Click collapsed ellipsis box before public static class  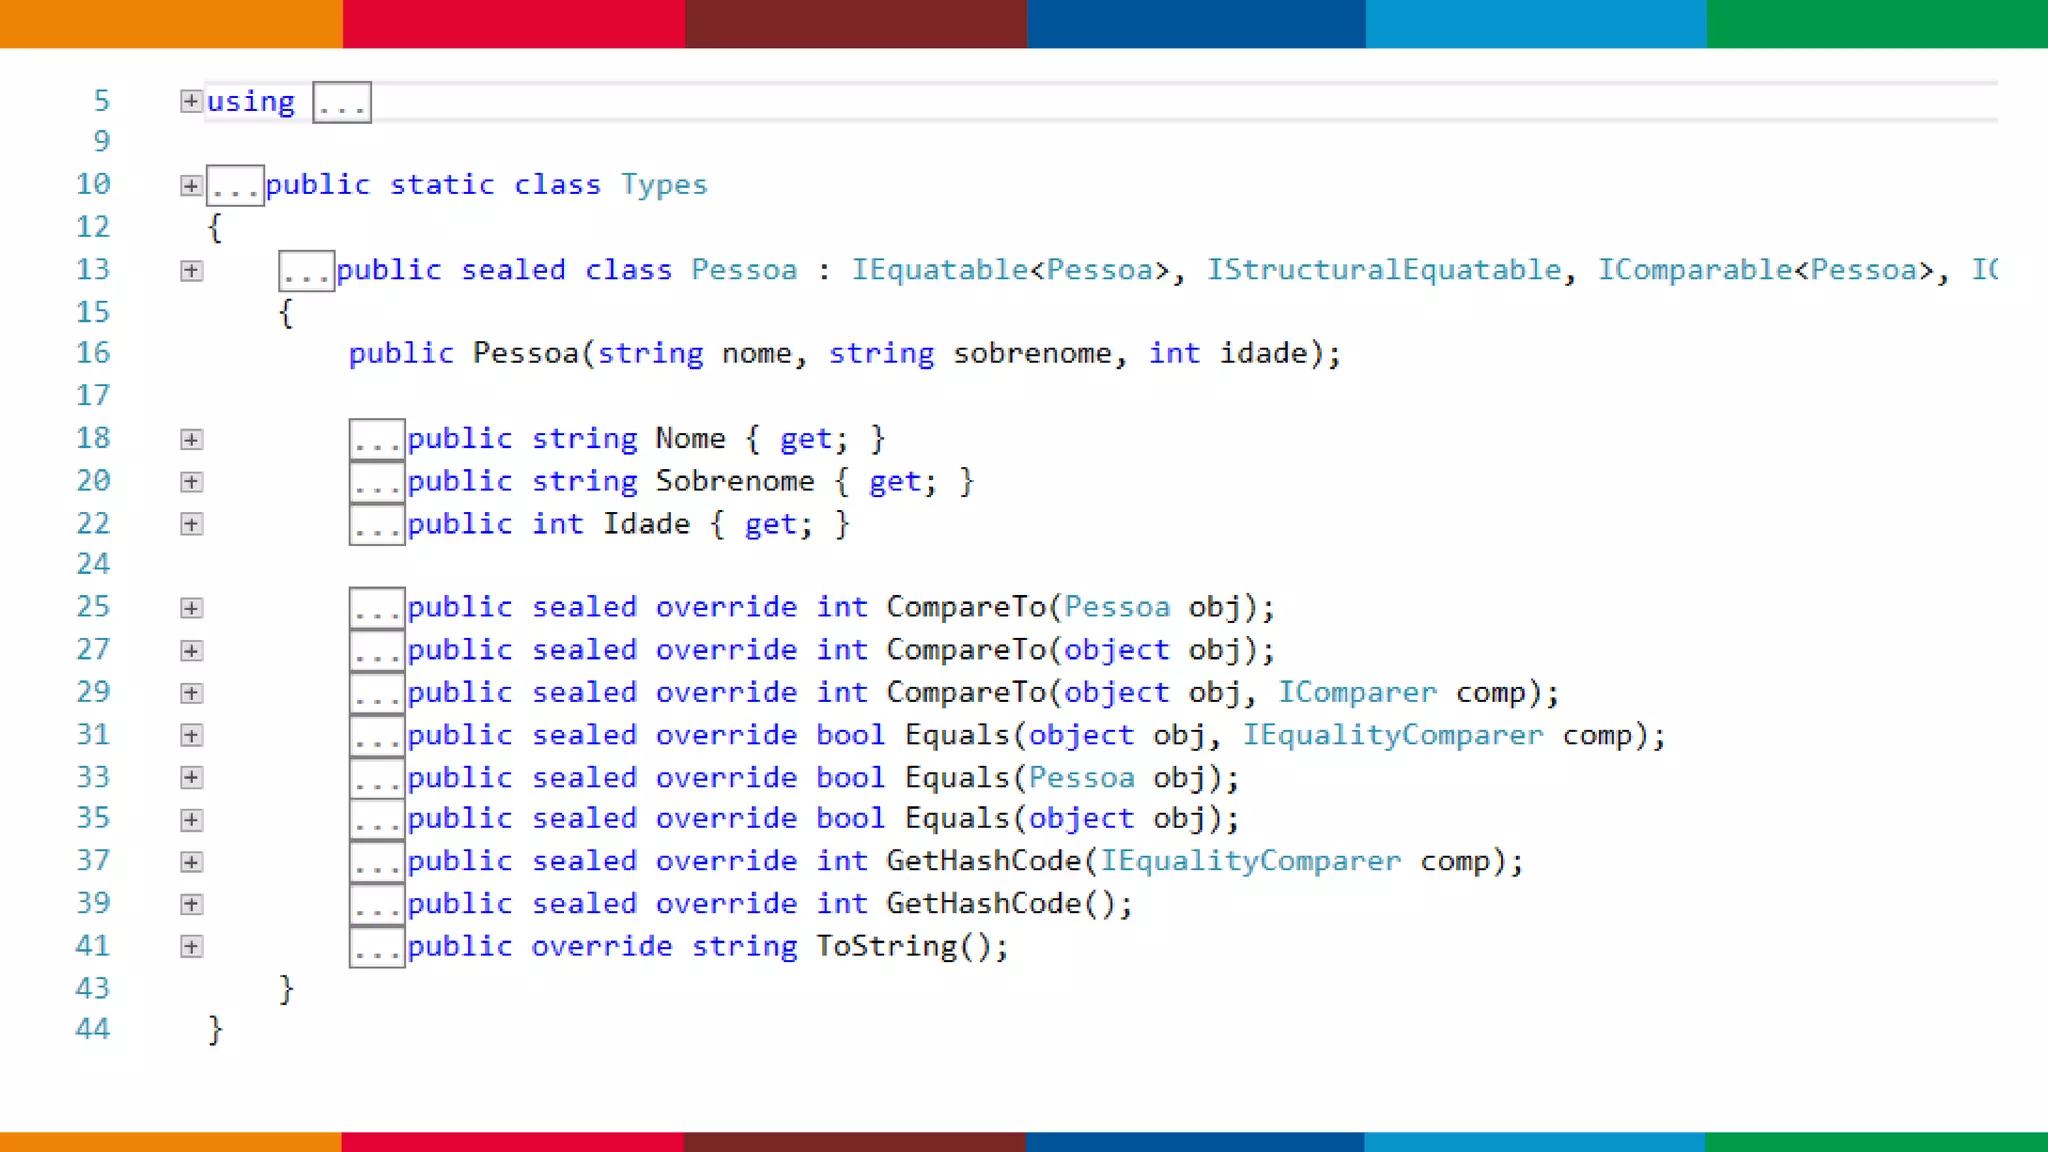coord(235,186)
